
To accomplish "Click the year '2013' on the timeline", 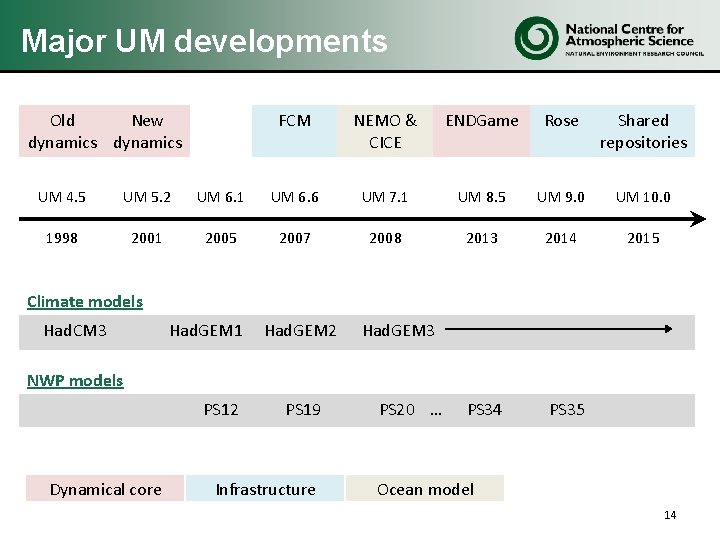I will [482, 238].
